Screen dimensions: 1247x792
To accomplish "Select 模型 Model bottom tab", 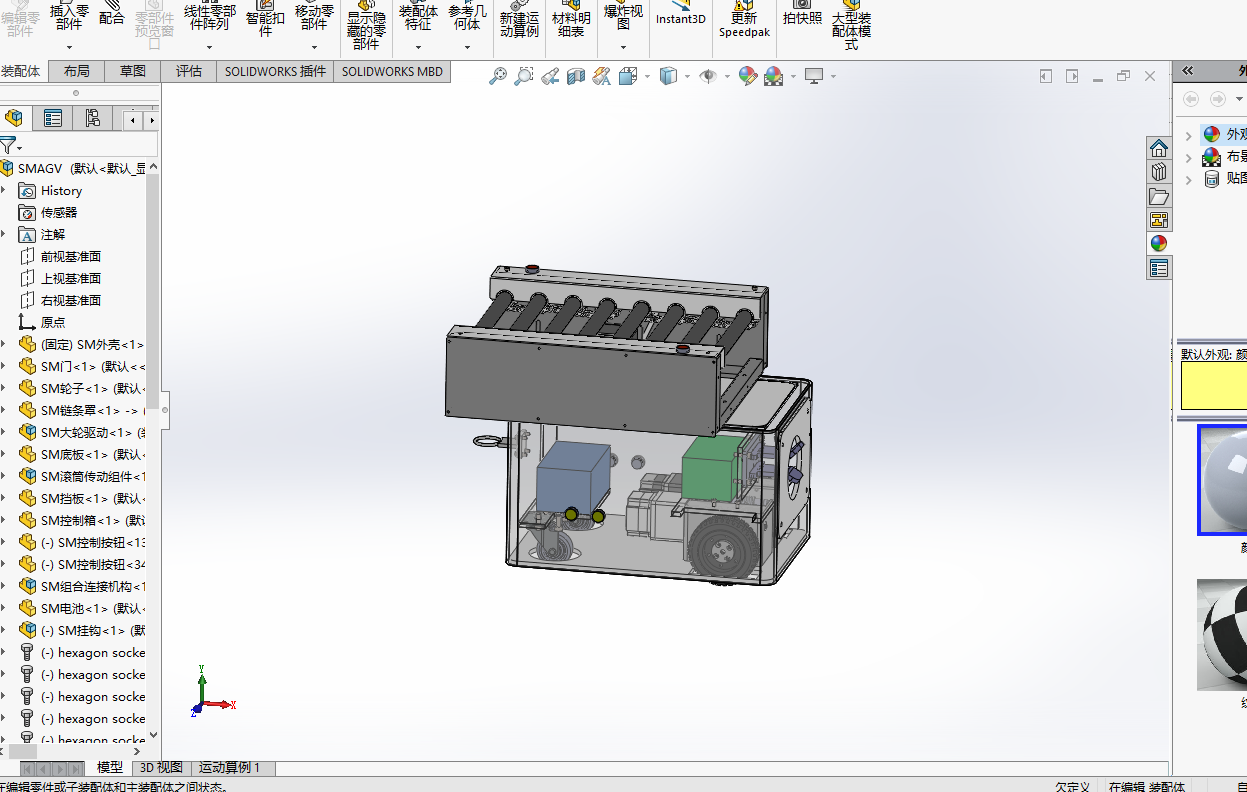I will click(x=110, y=767).
